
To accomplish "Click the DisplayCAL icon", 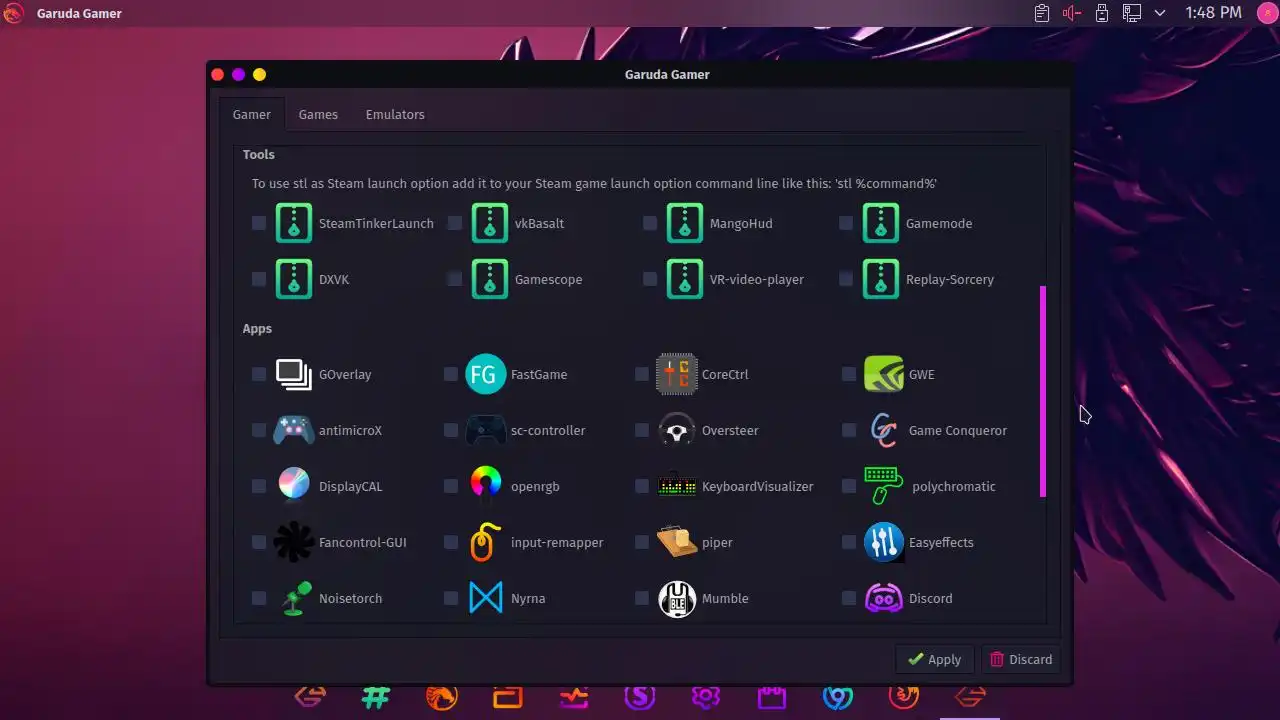I will [293, 486].
